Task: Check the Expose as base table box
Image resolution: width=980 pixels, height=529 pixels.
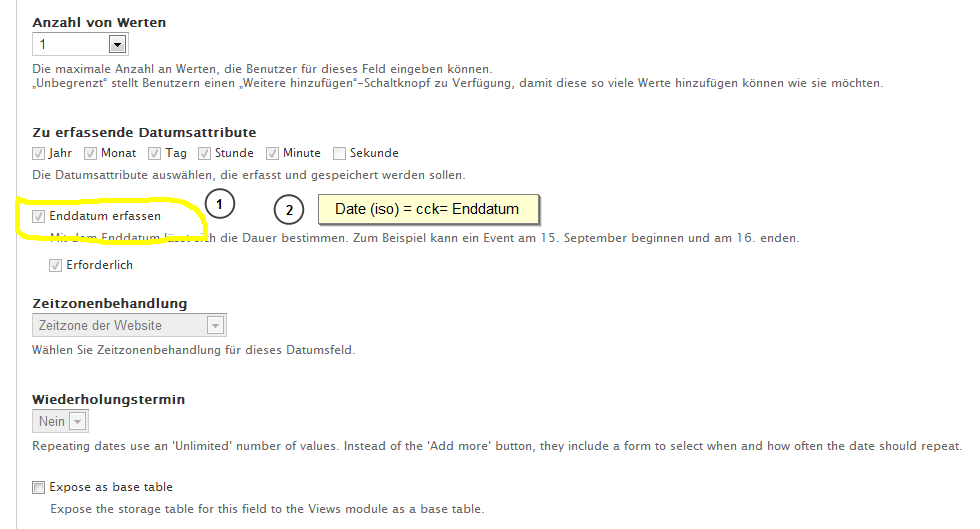Action: (x=39, y=488)
